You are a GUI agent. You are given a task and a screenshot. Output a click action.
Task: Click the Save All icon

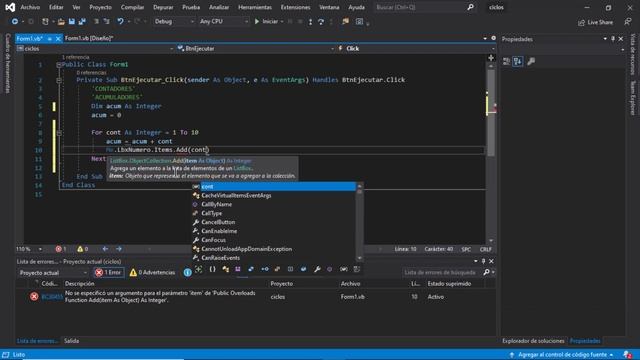pos(82,22)
